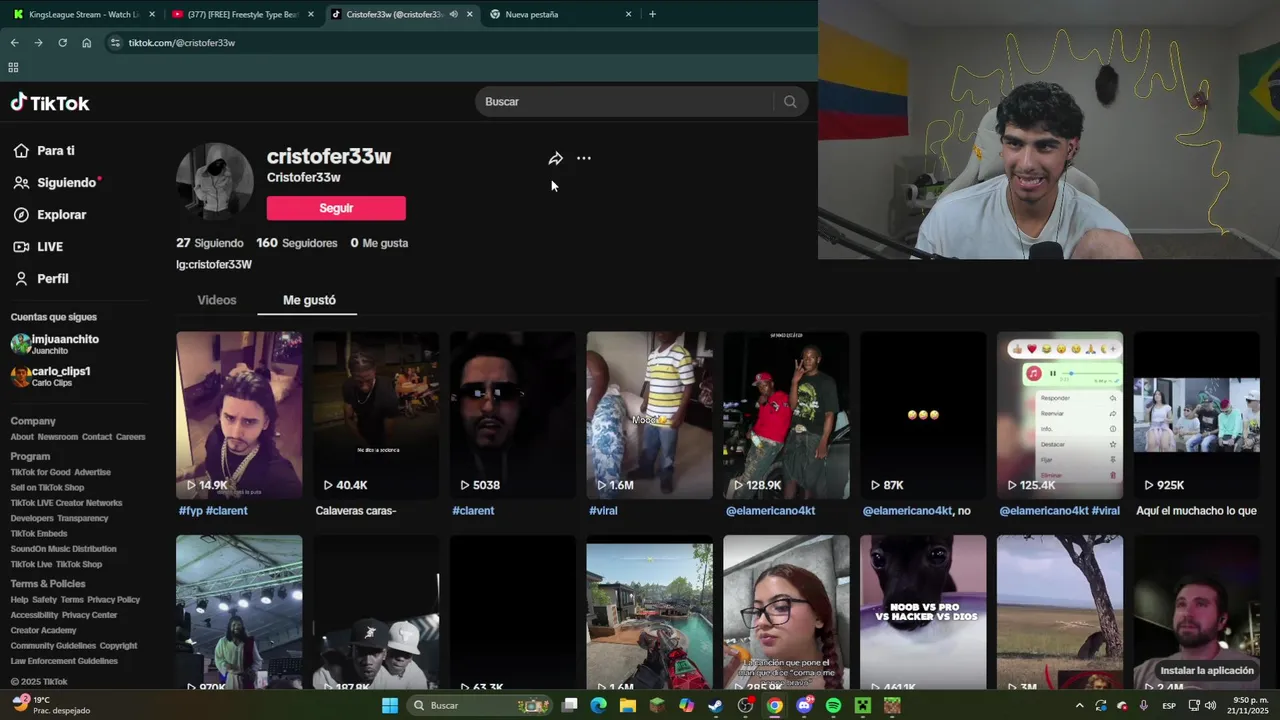The image size is (1280, 720).
Task: Open the Privacy Policy link
Action: point(114,600)
